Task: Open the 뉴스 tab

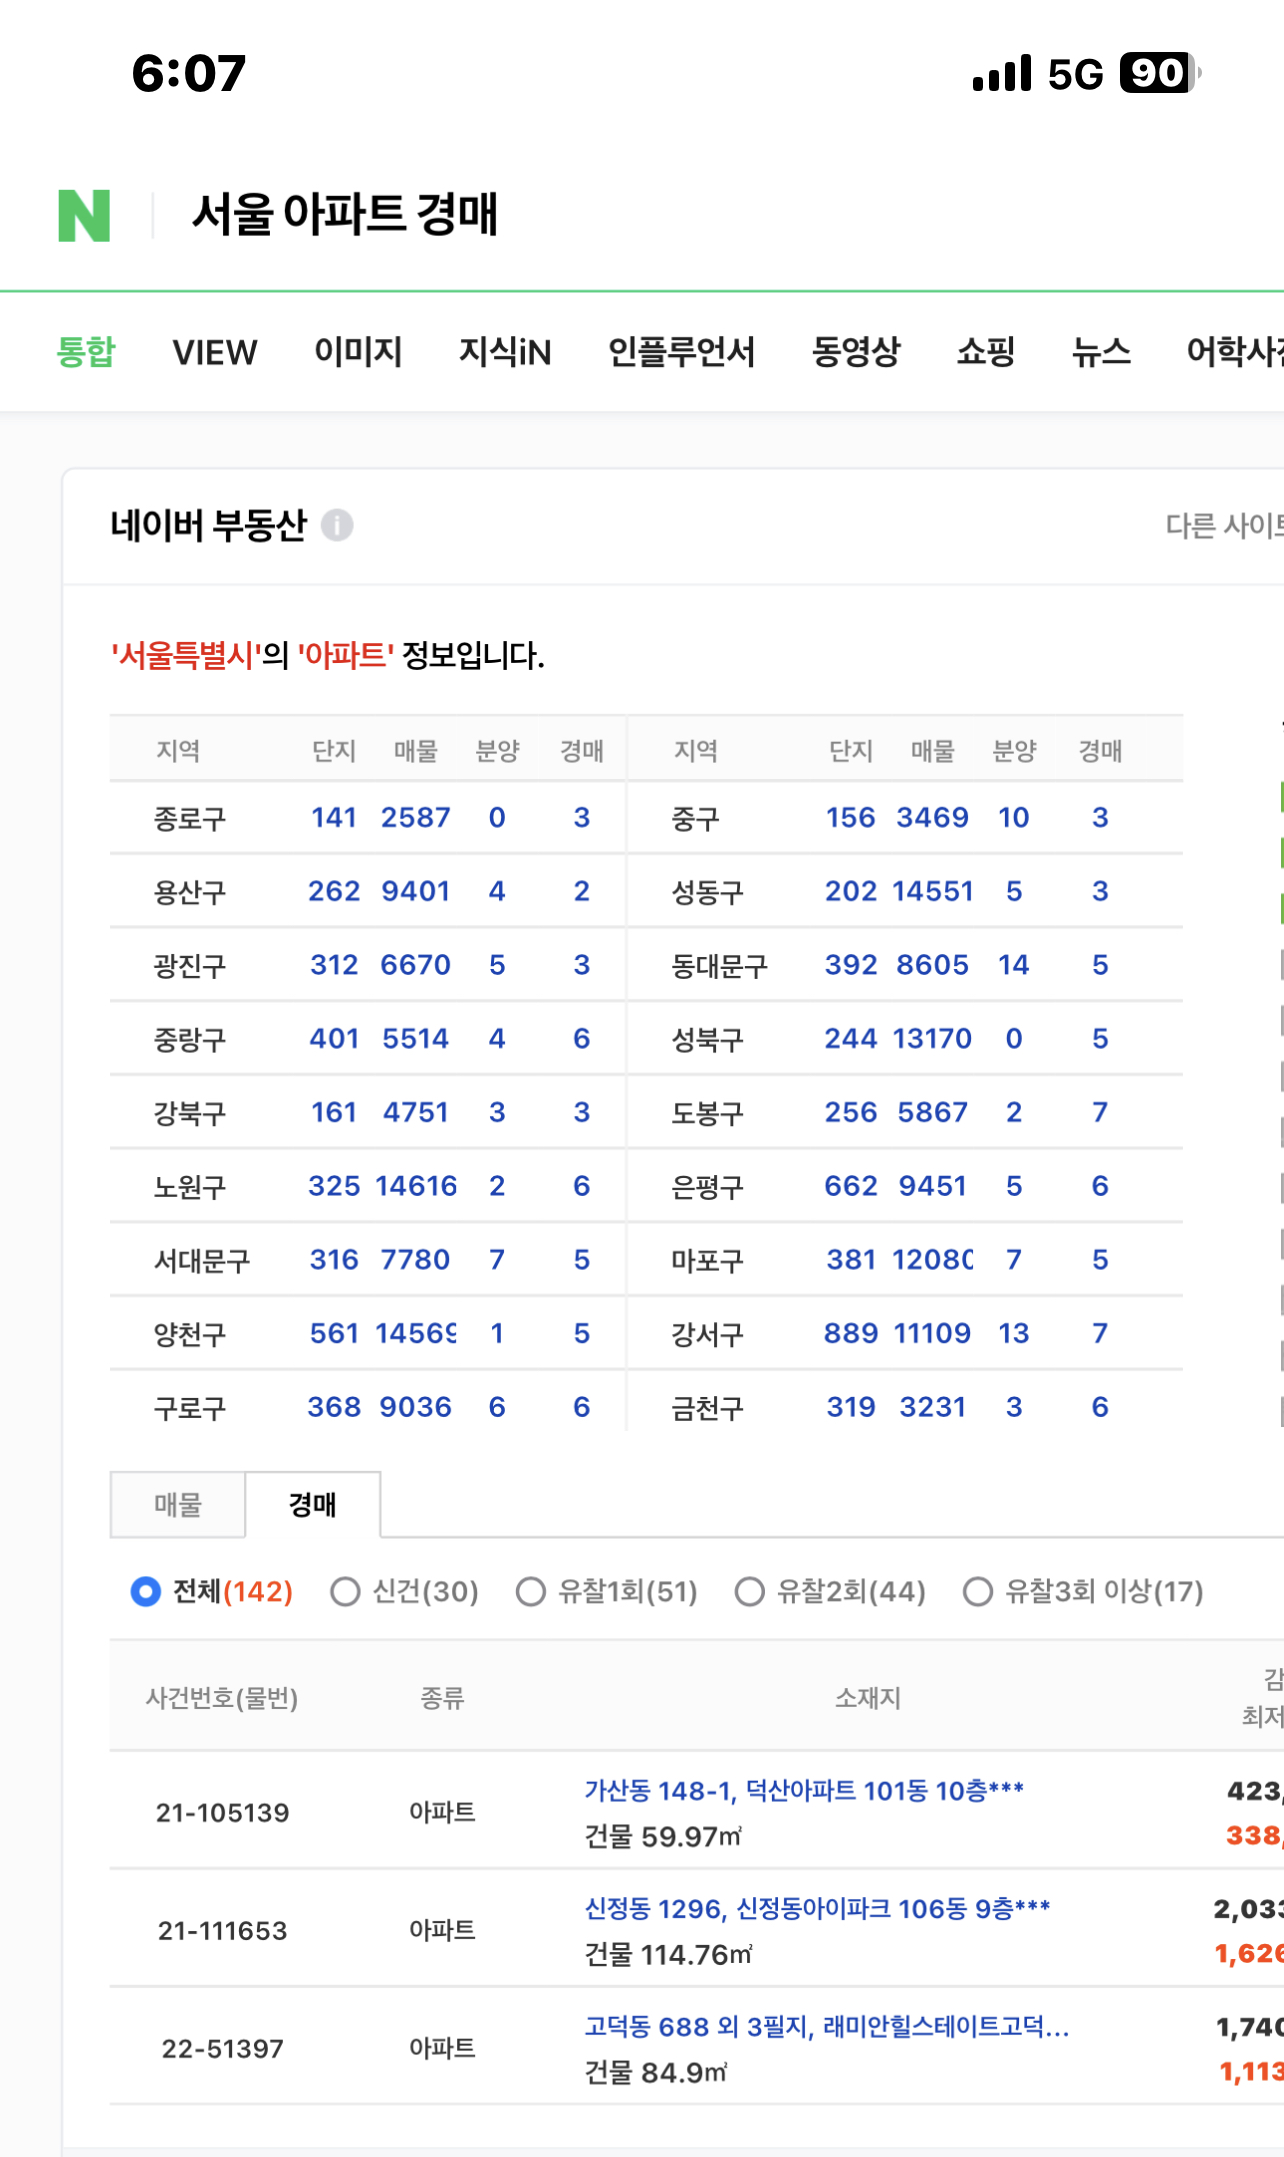Action: coord(1101,352)
